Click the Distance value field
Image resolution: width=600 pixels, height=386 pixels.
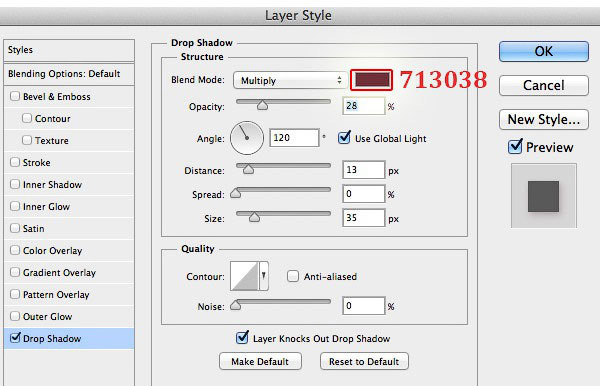pos(364,169)
